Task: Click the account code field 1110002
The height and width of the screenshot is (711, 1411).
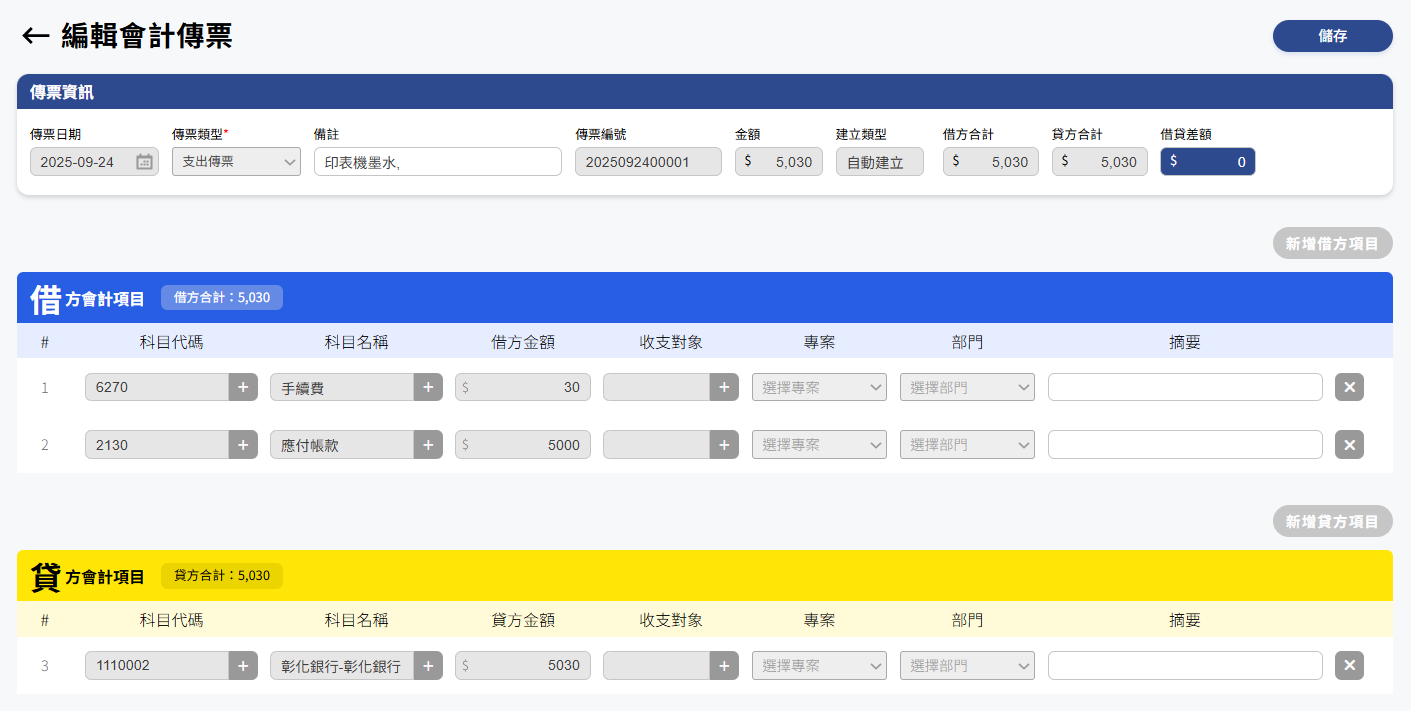Action: (x=157, y=665)
